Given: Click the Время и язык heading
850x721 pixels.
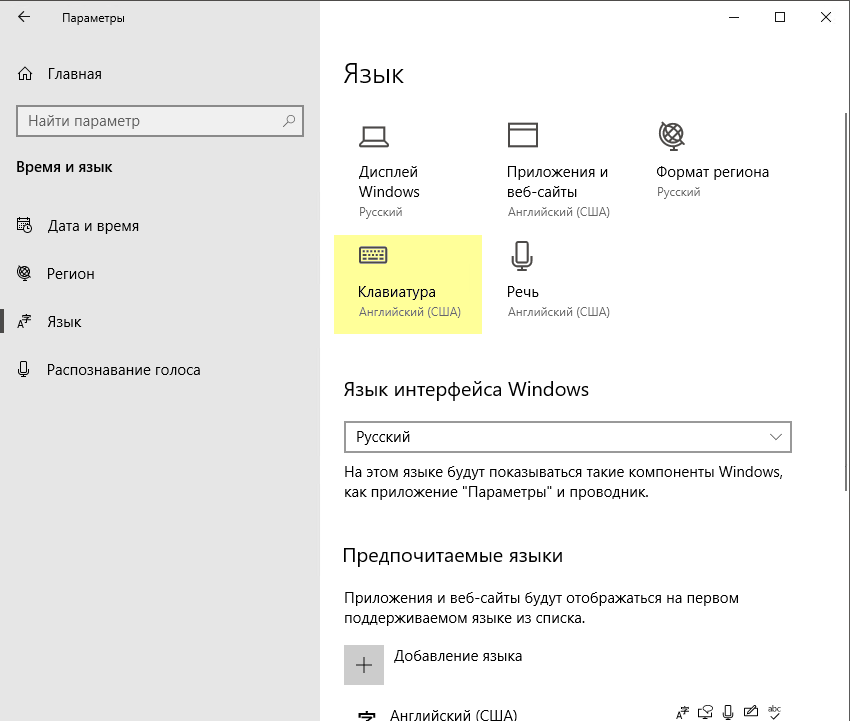Looking at the screenshot, I should [x=64, y=167].
